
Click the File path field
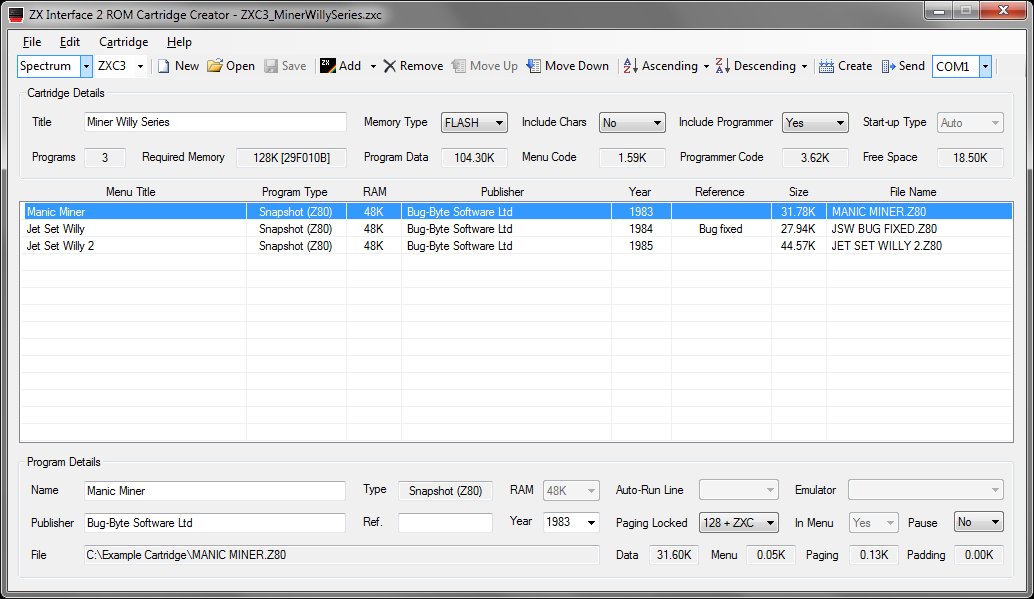coord(341,555)
